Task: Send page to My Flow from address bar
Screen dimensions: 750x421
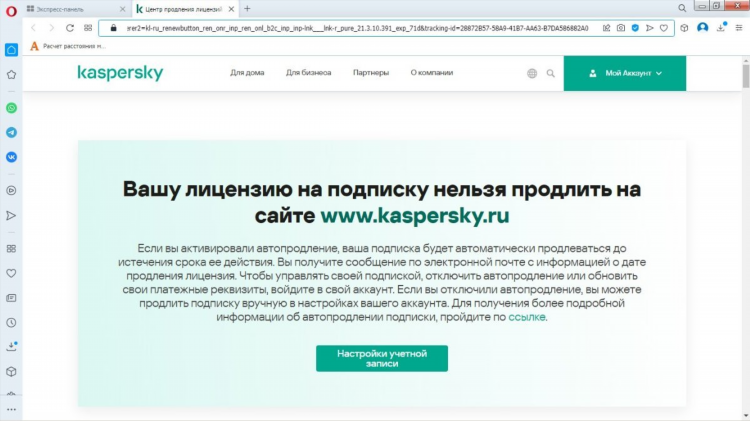Action: pyautogui.click(x=650, y=28)
